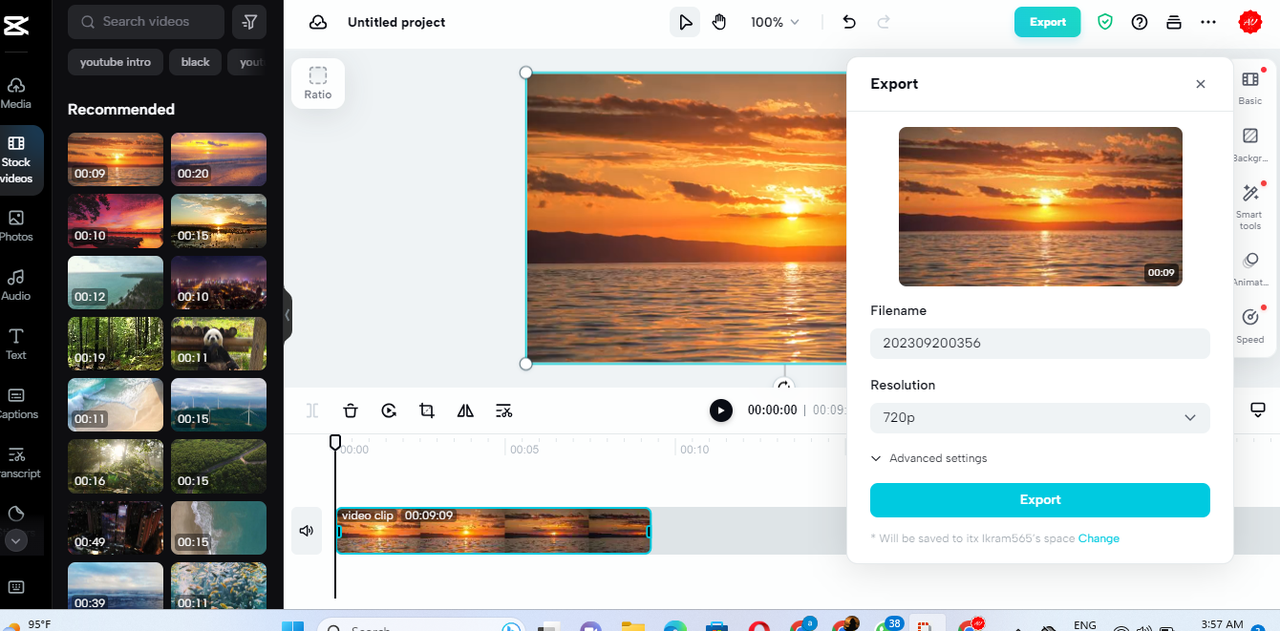1280x631 pixels.
Task: Click the shield security icon
Action: click(1105, 22)
